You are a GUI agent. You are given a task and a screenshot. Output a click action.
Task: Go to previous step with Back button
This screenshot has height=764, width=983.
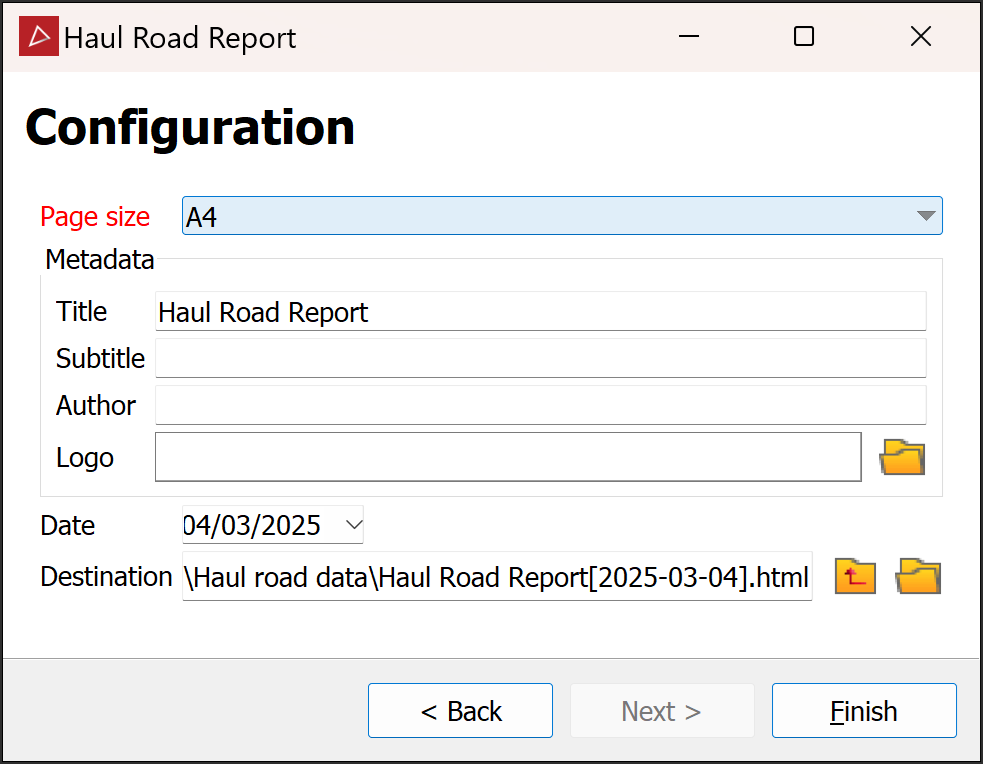pos(460,711)
